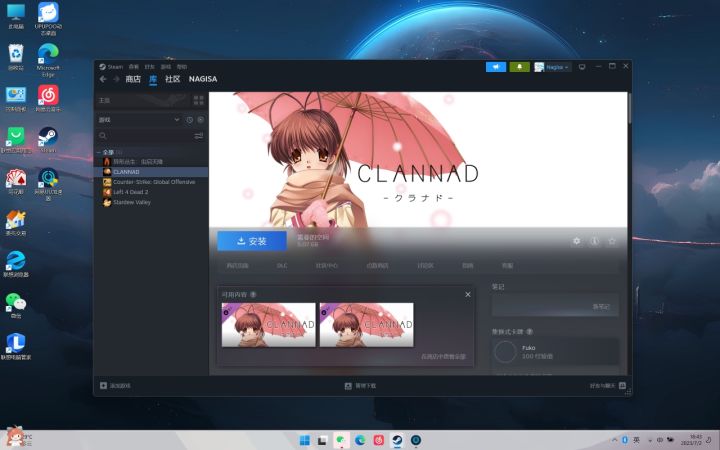This screenshot has height=450, width=720.
Task: Switch to the 商店 store tab
Action: [133, 79]
